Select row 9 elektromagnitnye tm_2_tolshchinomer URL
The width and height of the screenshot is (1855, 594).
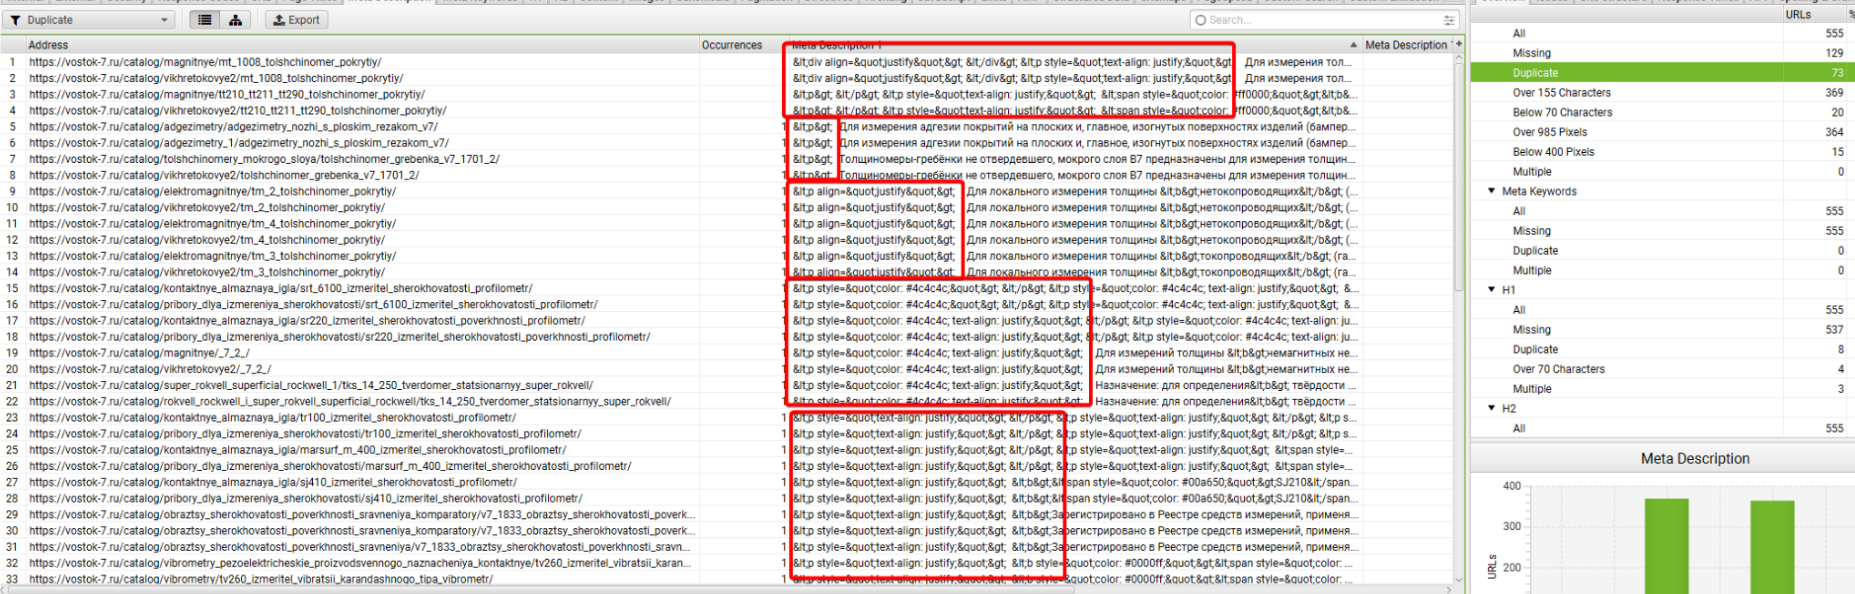pos(212,191)
